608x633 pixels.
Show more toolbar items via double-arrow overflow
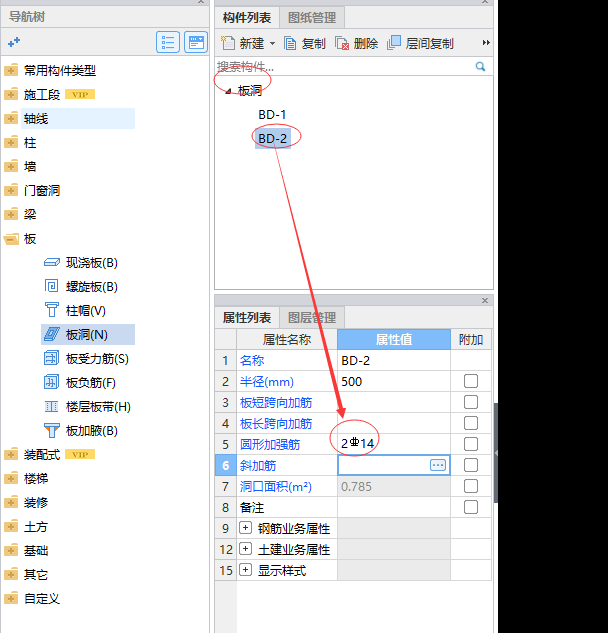click(486, 42)
